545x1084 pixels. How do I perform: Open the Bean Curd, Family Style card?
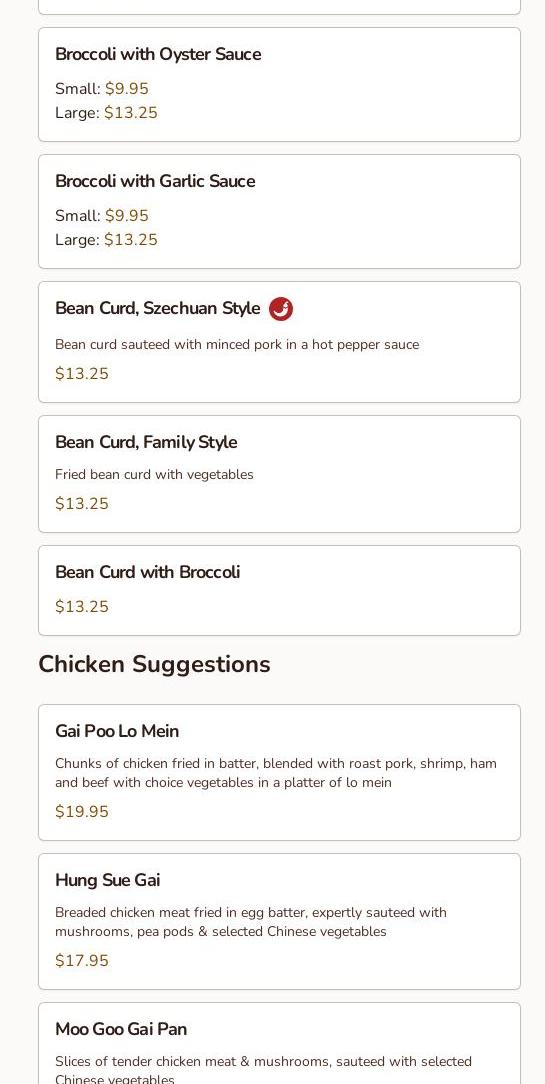(279, 474)
